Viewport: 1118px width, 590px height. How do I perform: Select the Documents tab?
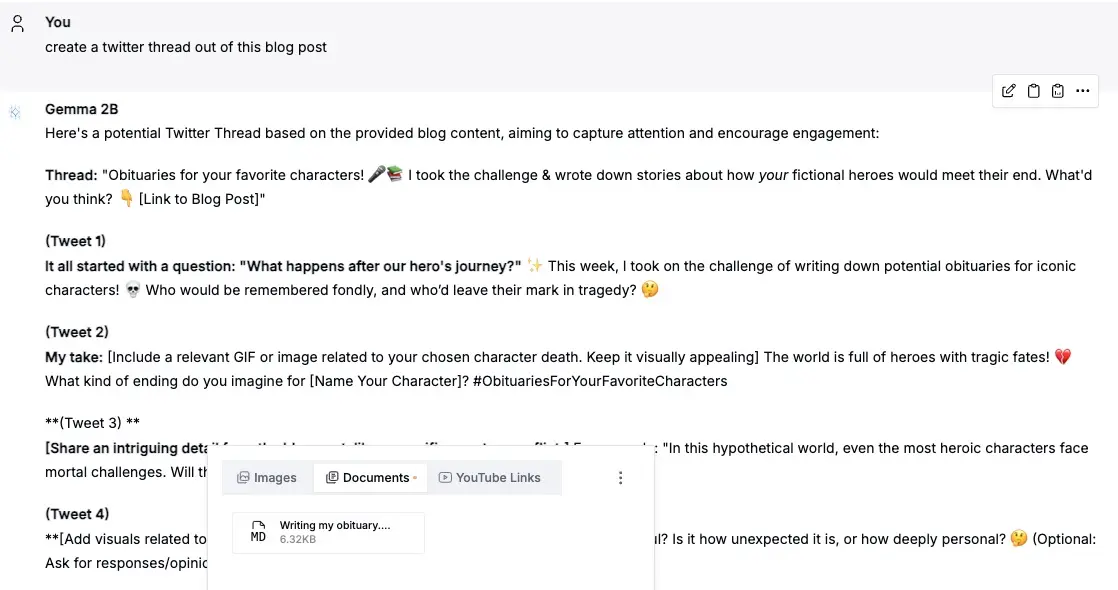370,478
